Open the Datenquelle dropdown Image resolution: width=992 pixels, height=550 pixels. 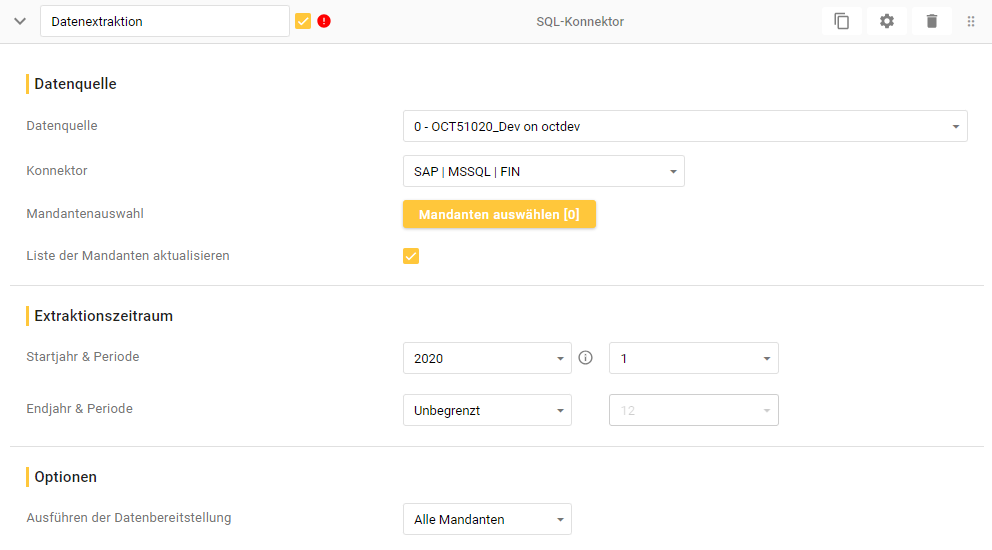684,126
